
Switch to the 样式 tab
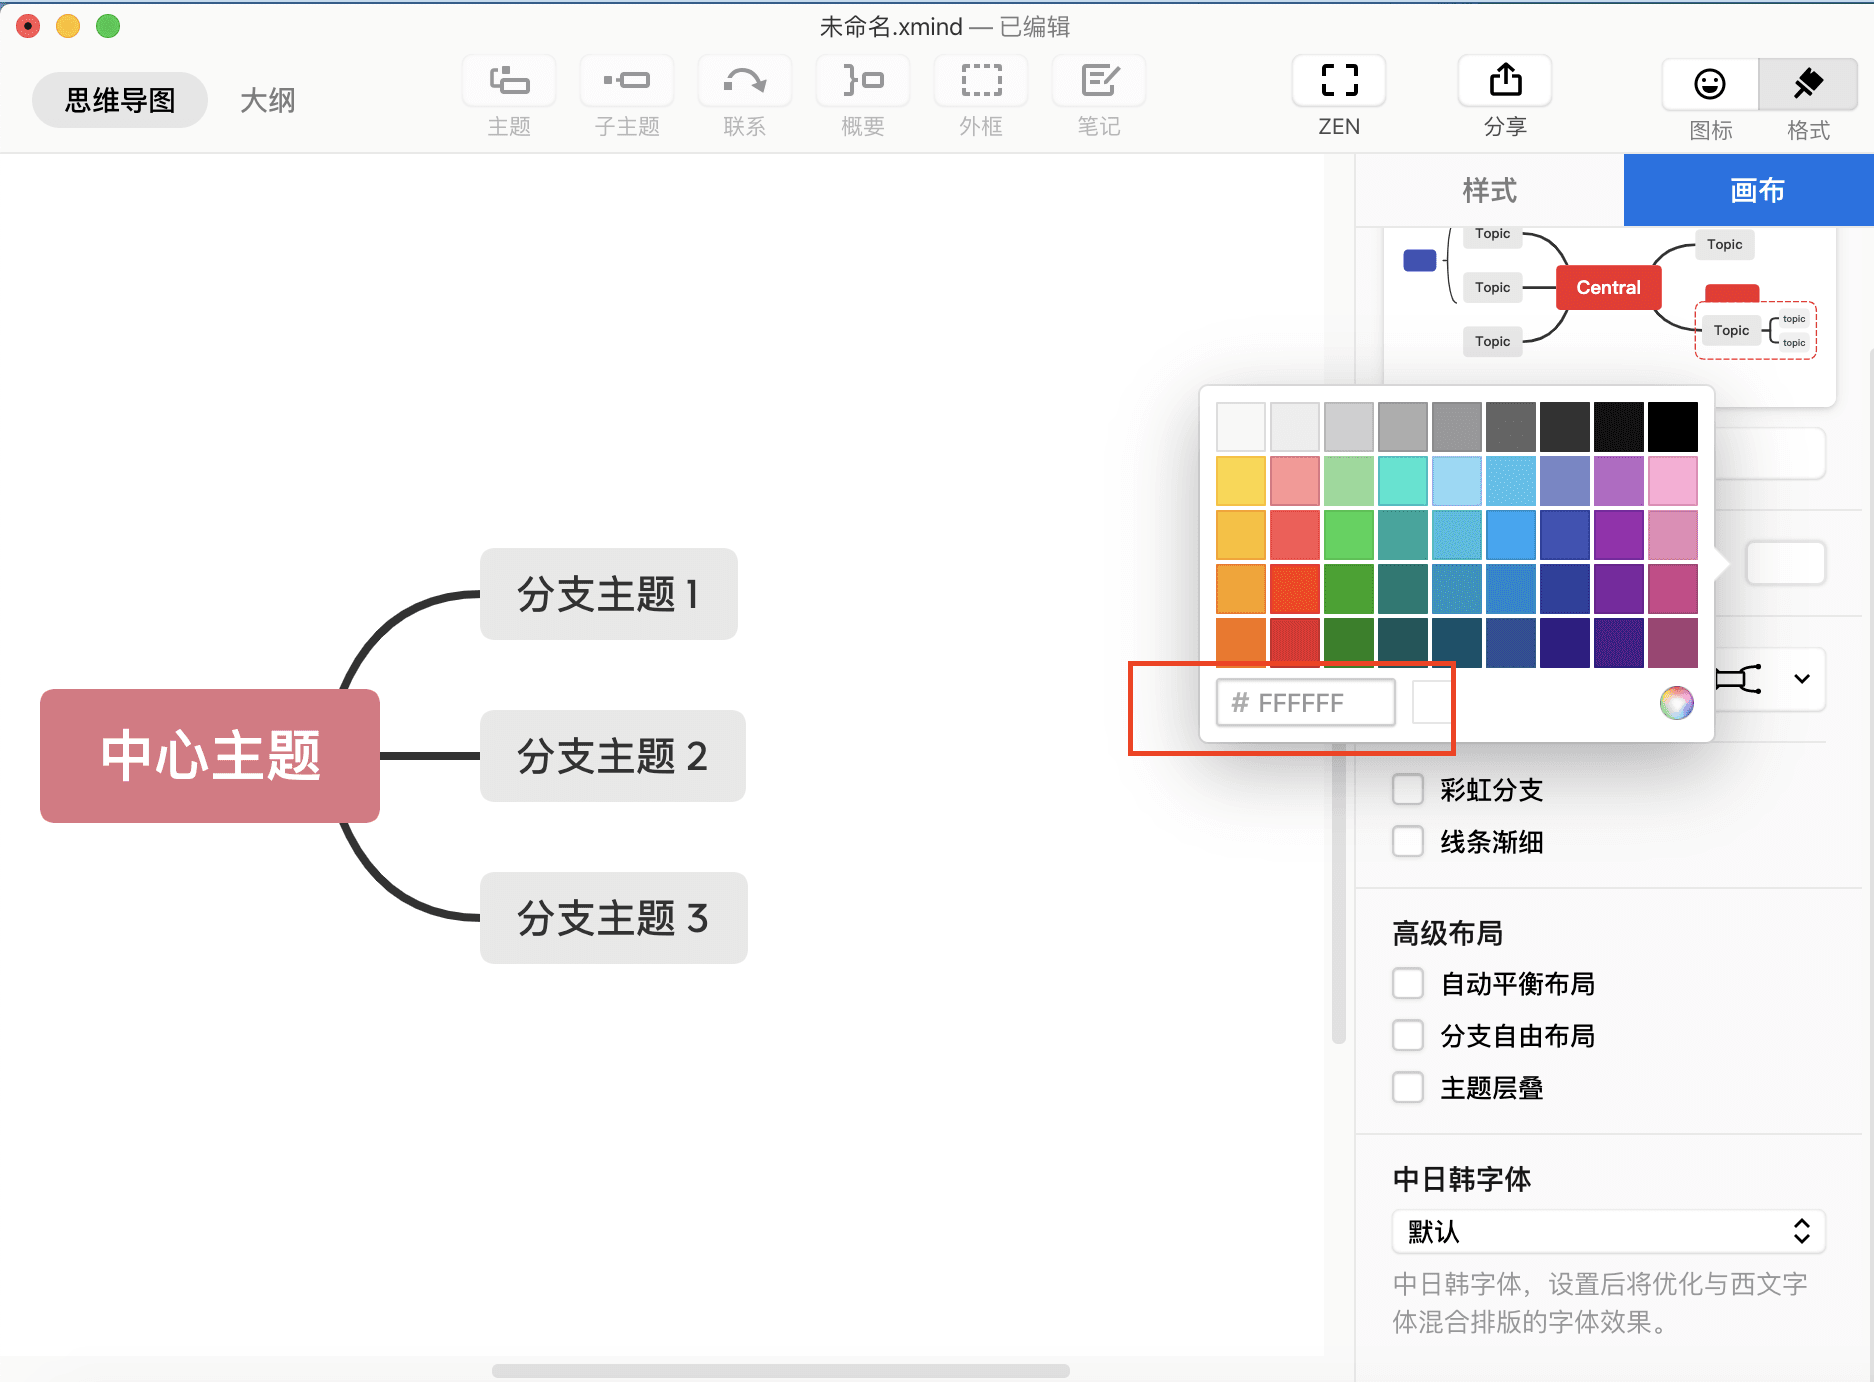1489,190
